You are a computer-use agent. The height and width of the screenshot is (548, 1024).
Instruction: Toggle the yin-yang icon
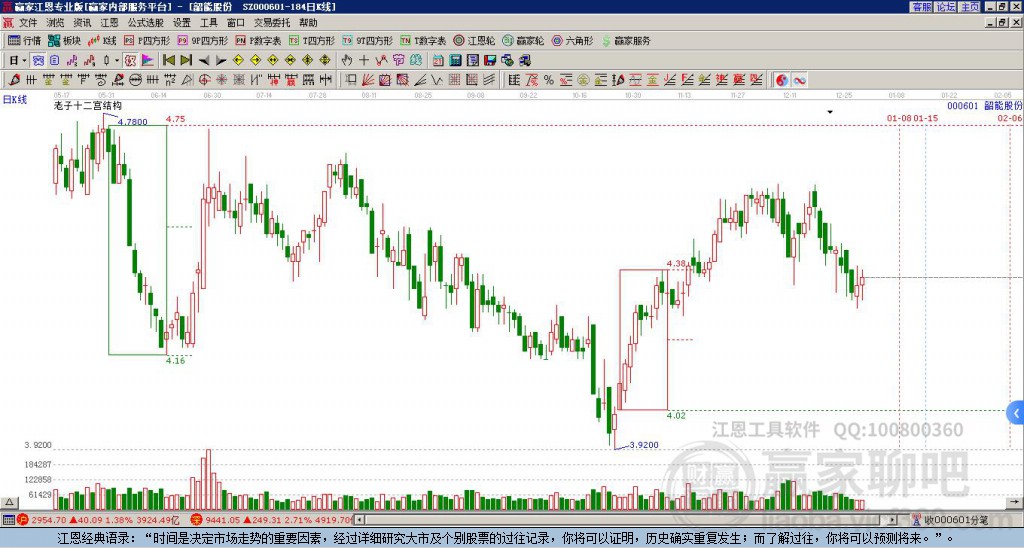pyautogui.click(x=782, y=80)
